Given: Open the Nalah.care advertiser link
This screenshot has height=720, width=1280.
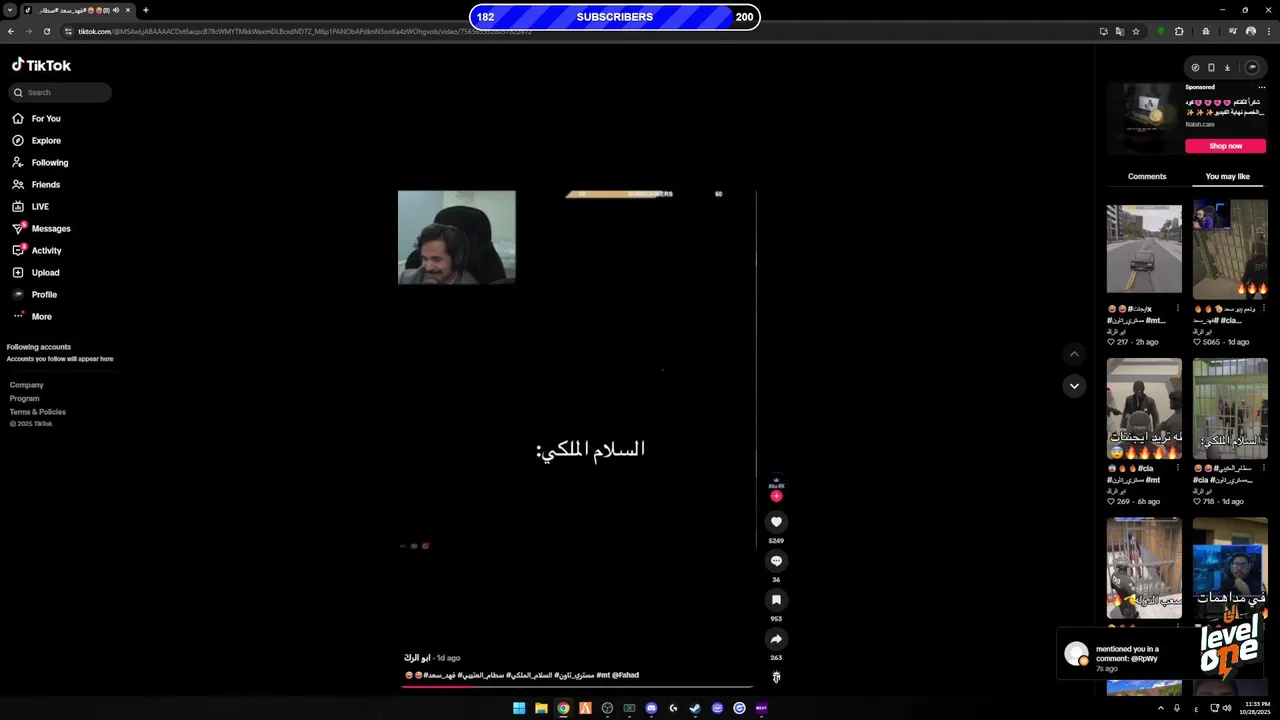Looking at the screenshot, I should coord(1200,125).
